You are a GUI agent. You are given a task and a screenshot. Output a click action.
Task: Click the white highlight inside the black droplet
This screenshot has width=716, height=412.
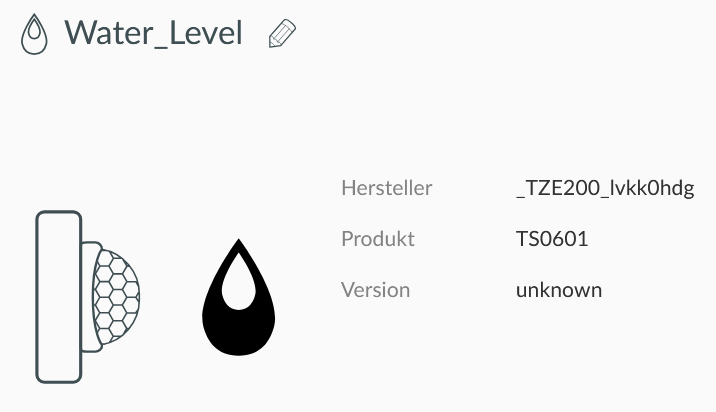(238, 292)
